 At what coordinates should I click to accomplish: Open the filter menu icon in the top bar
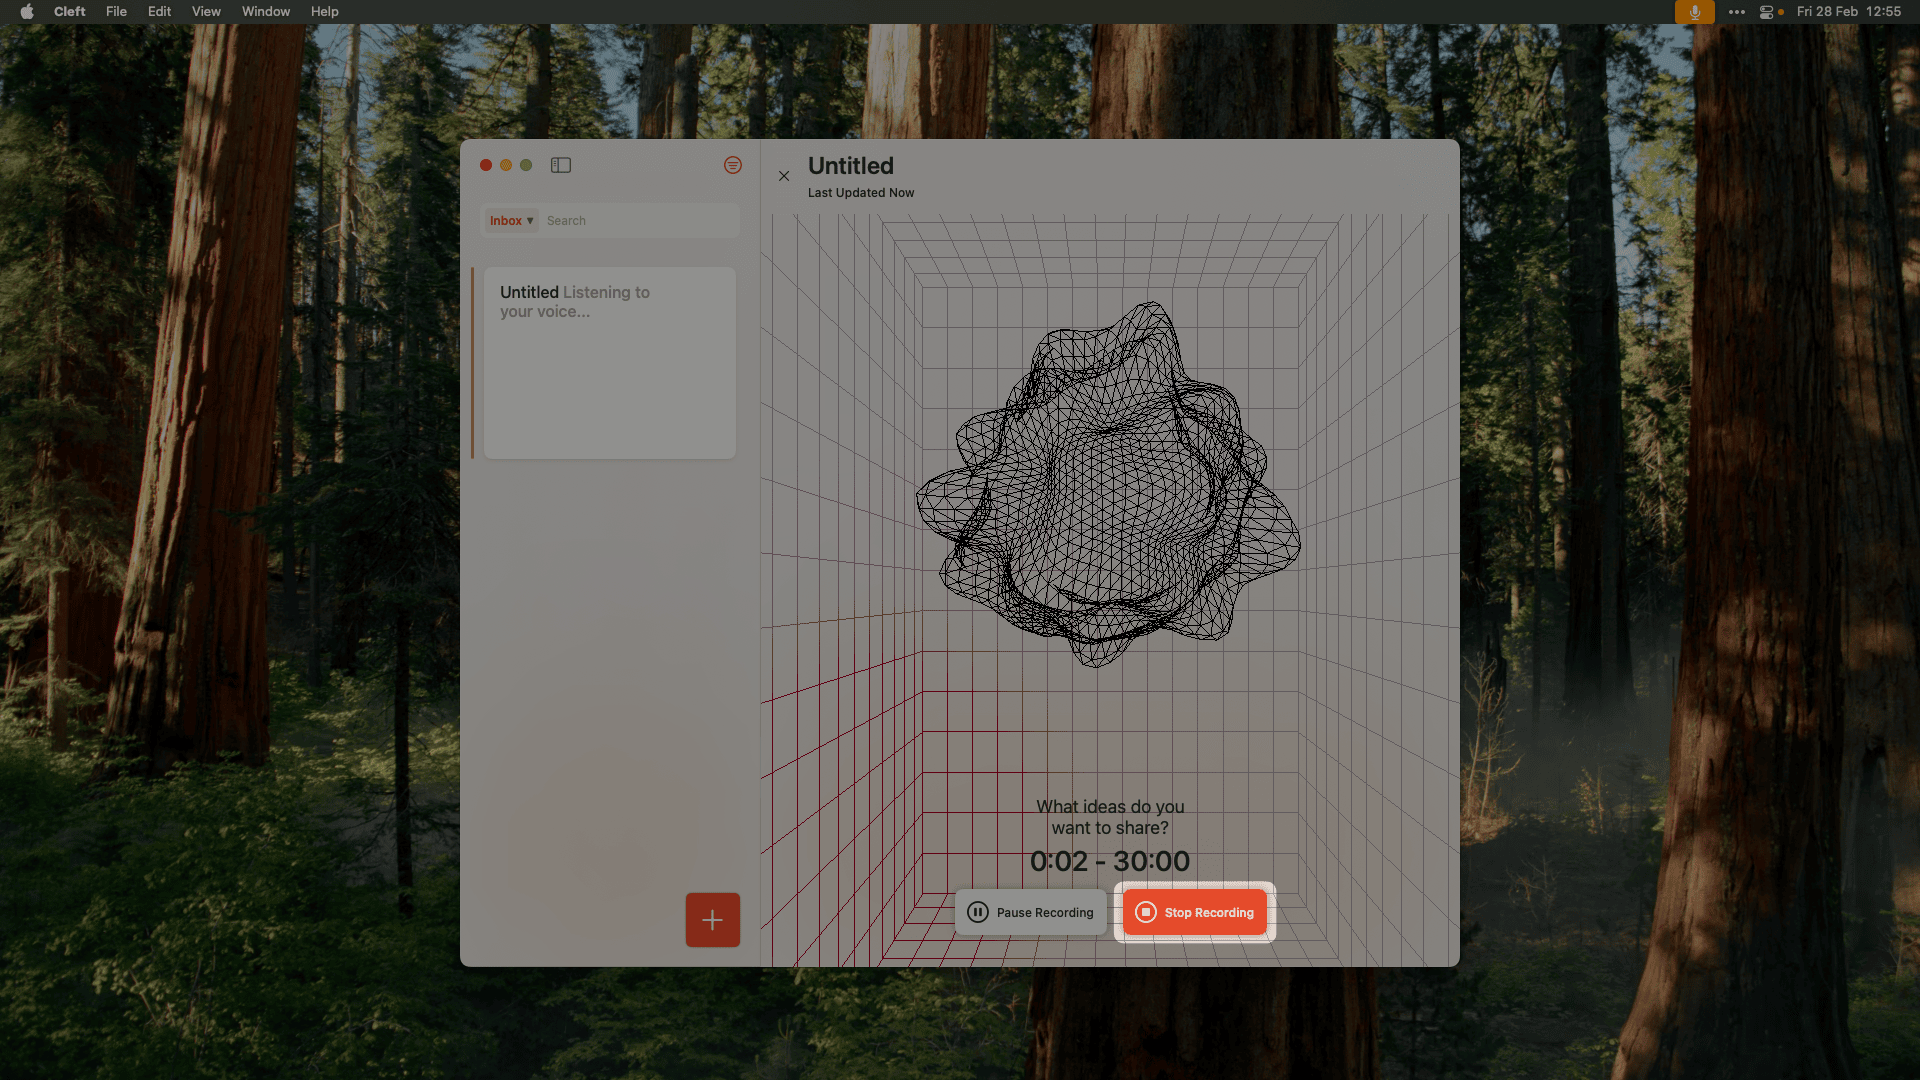733,165
